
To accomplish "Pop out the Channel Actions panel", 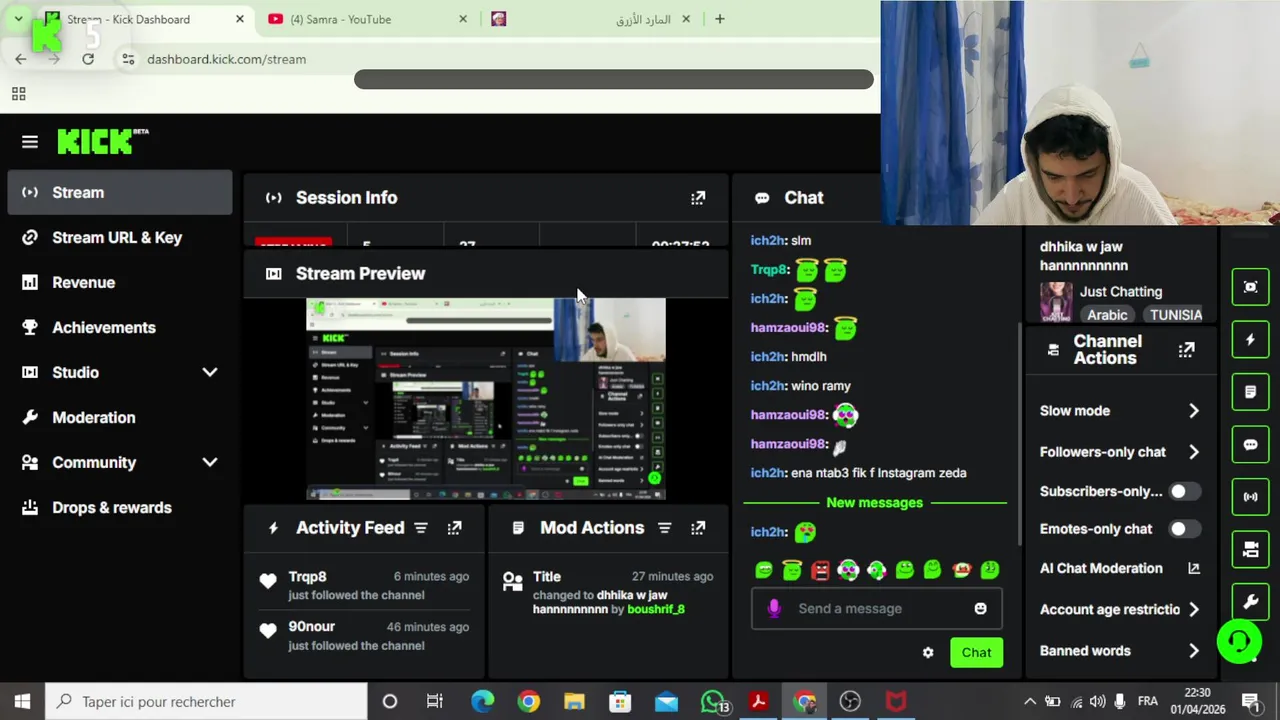I will pyautogui.click(x=1186, y=350).
